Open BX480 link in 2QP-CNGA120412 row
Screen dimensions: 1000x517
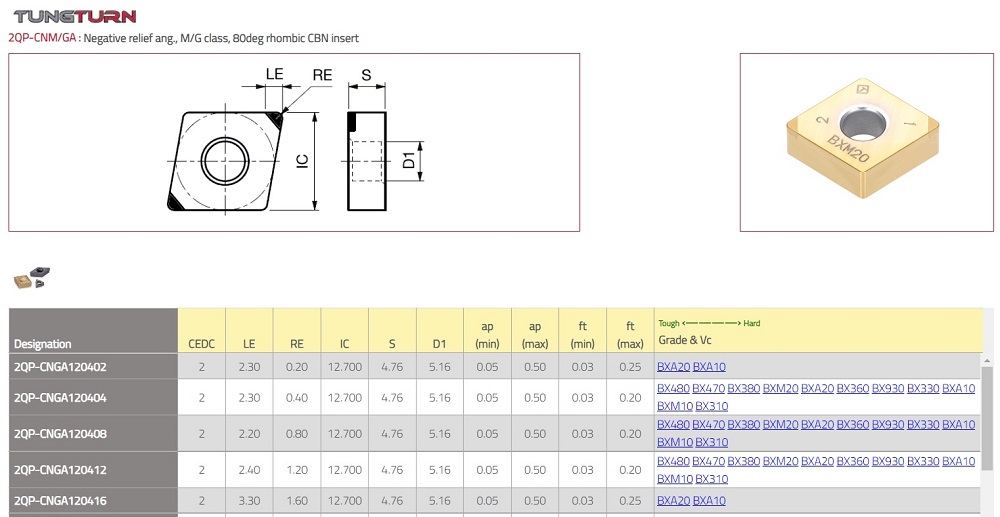pyautogui.click(x=673, y=461)
